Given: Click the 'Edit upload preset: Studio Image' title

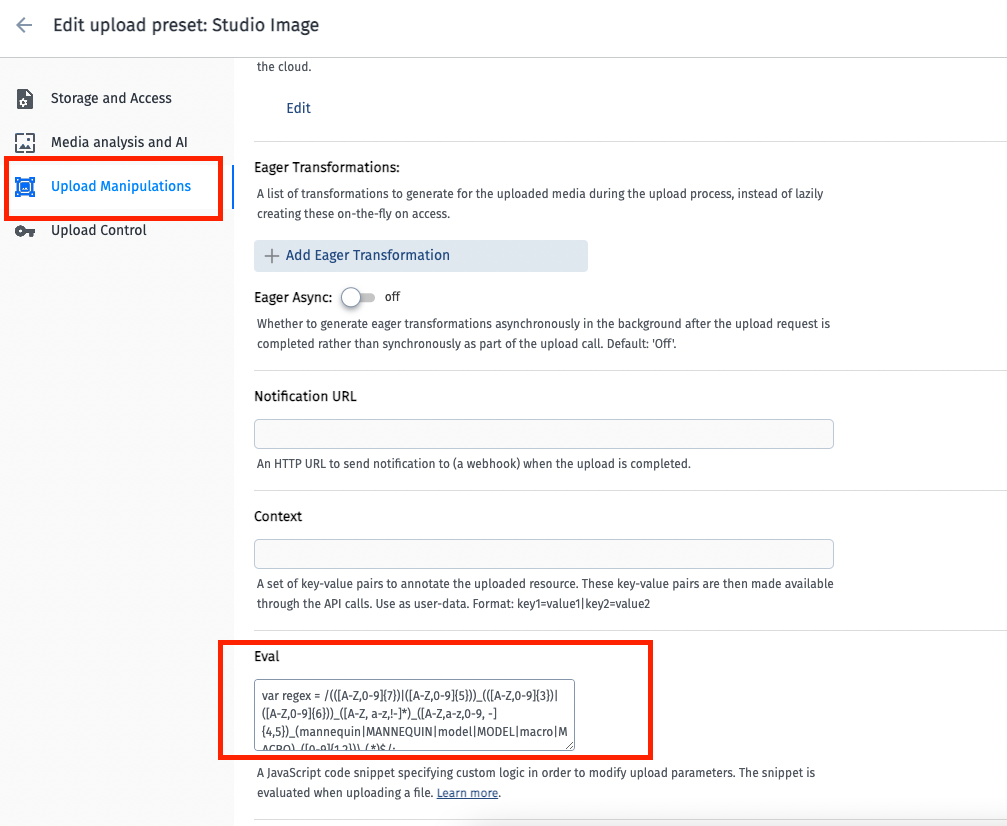Looking at the screenshot, I should coord(186,25).
